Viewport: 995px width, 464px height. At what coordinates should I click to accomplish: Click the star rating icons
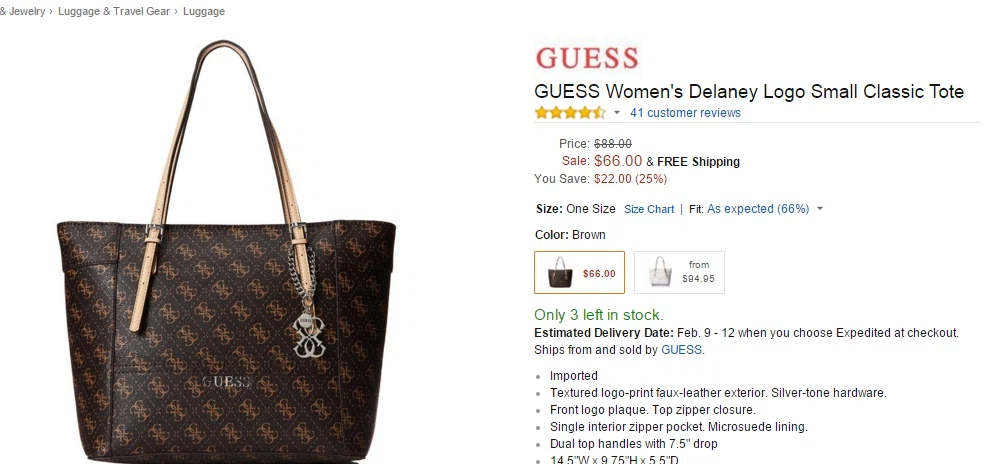click(570, 113)
